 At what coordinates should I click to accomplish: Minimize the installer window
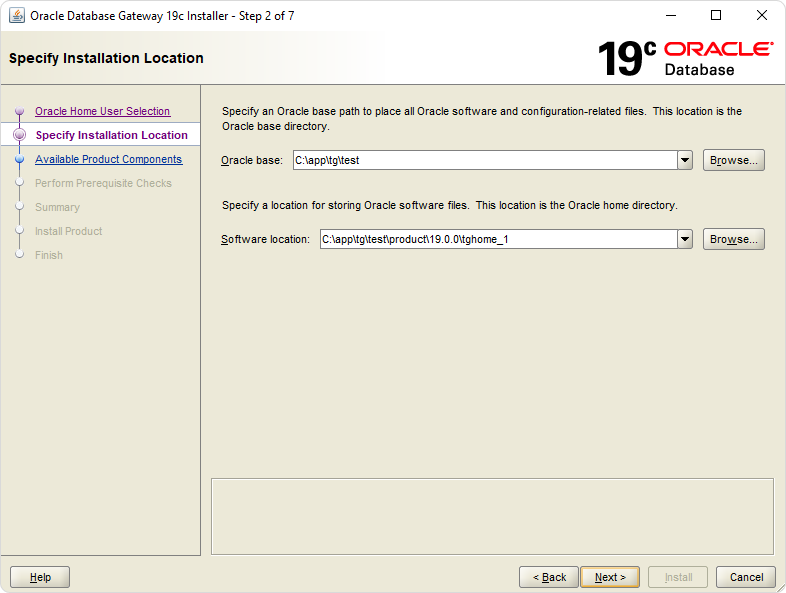pyautogui.click(x=671, y=16)
